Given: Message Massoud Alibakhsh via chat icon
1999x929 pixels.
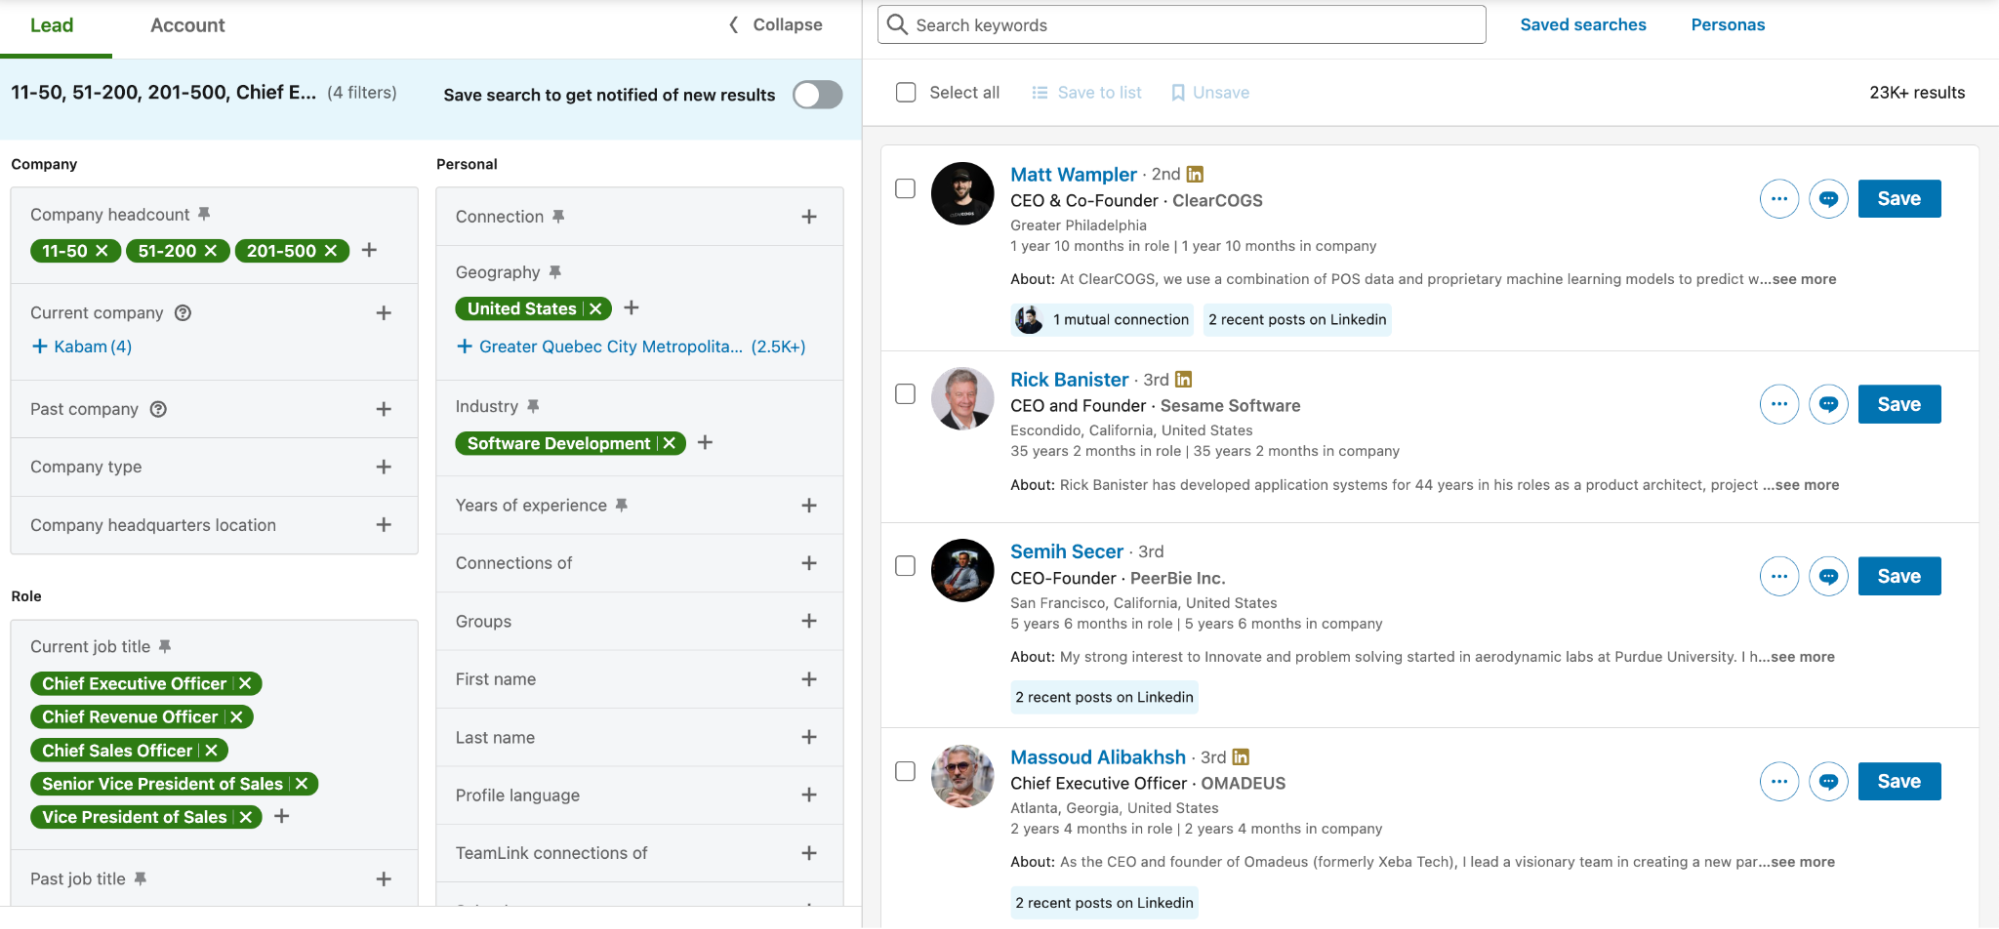Looking at the screenshot, I should coord(1828,782).
